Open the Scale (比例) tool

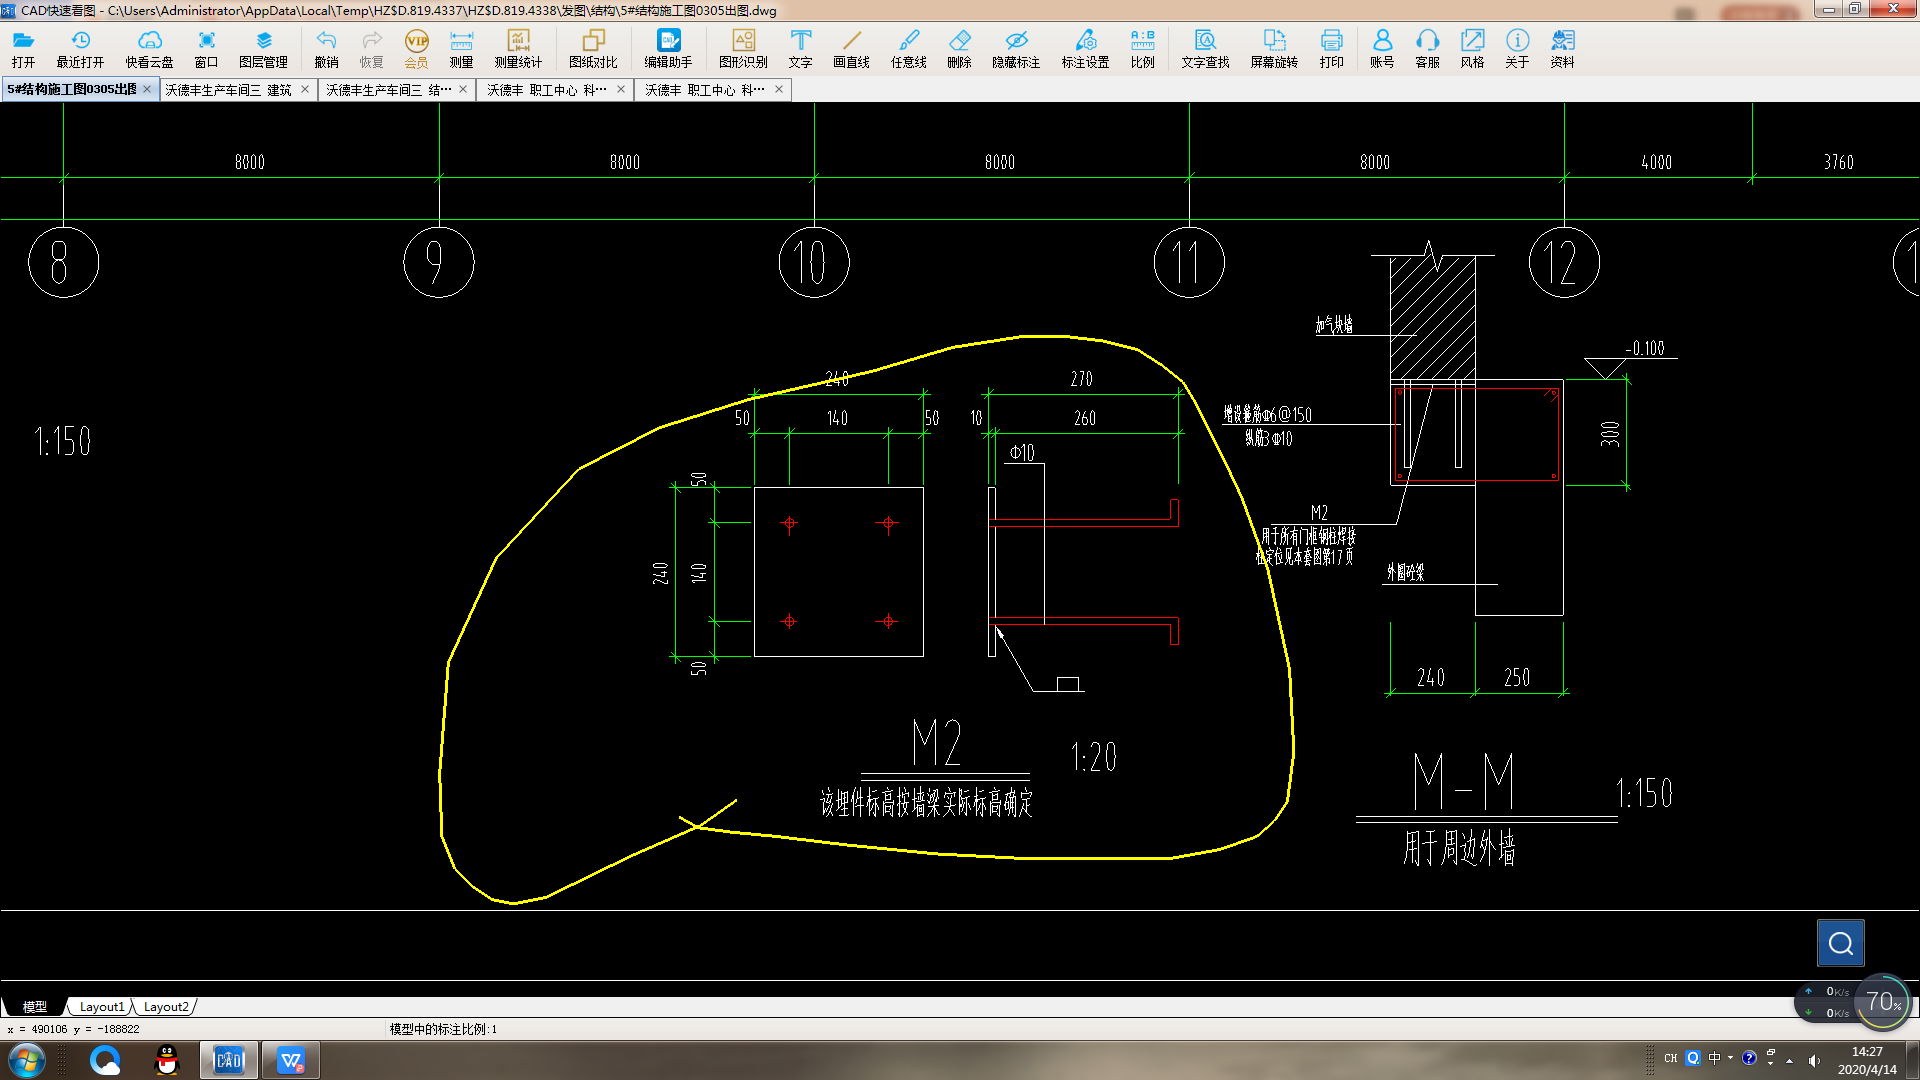[1142, 48]
